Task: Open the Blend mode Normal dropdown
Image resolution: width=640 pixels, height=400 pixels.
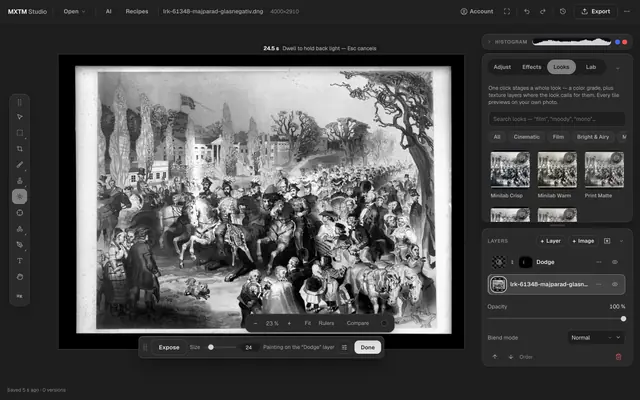Action: (x=596, y=338)
